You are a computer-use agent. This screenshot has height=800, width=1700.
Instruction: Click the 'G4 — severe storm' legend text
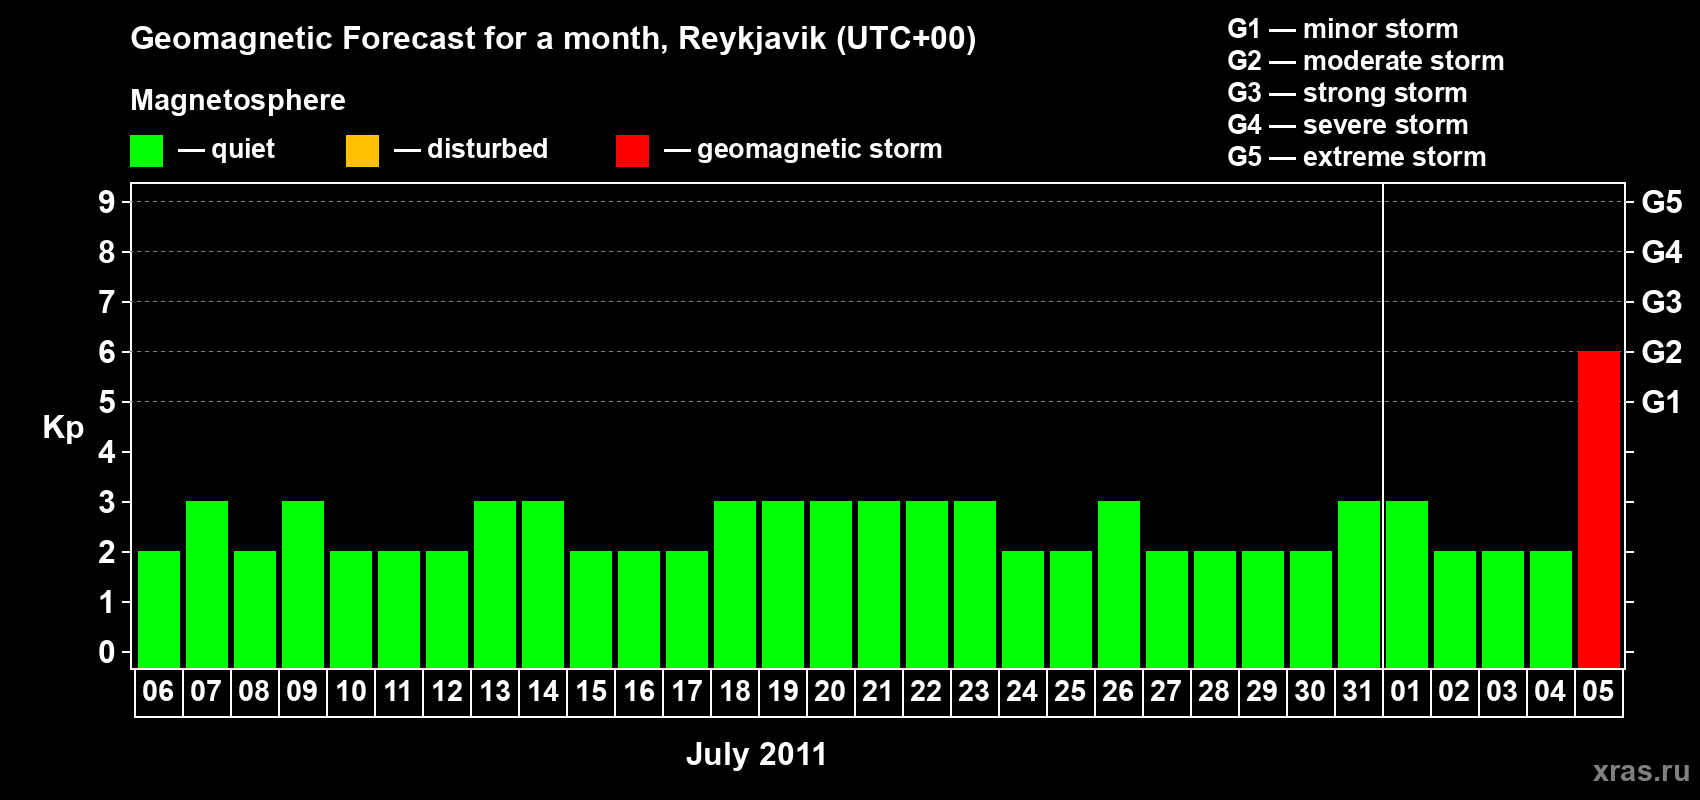tap(1348, 125)
